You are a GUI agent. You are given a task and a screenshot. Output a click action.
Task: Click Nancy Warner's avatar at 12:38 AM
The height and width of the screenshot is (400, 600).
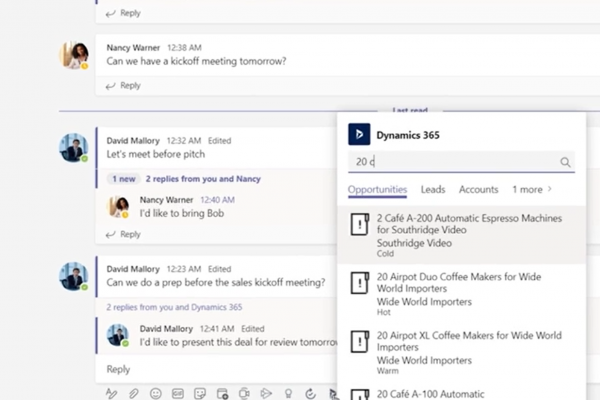74,55
